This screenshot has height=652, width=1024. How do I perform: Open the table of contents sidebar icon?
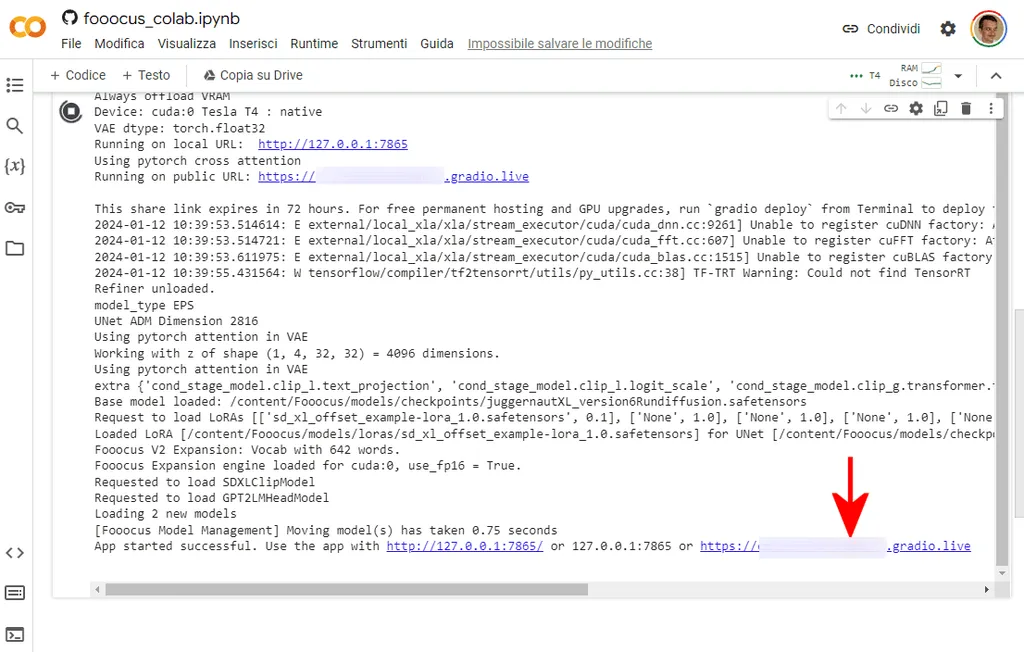pos(15,86)
